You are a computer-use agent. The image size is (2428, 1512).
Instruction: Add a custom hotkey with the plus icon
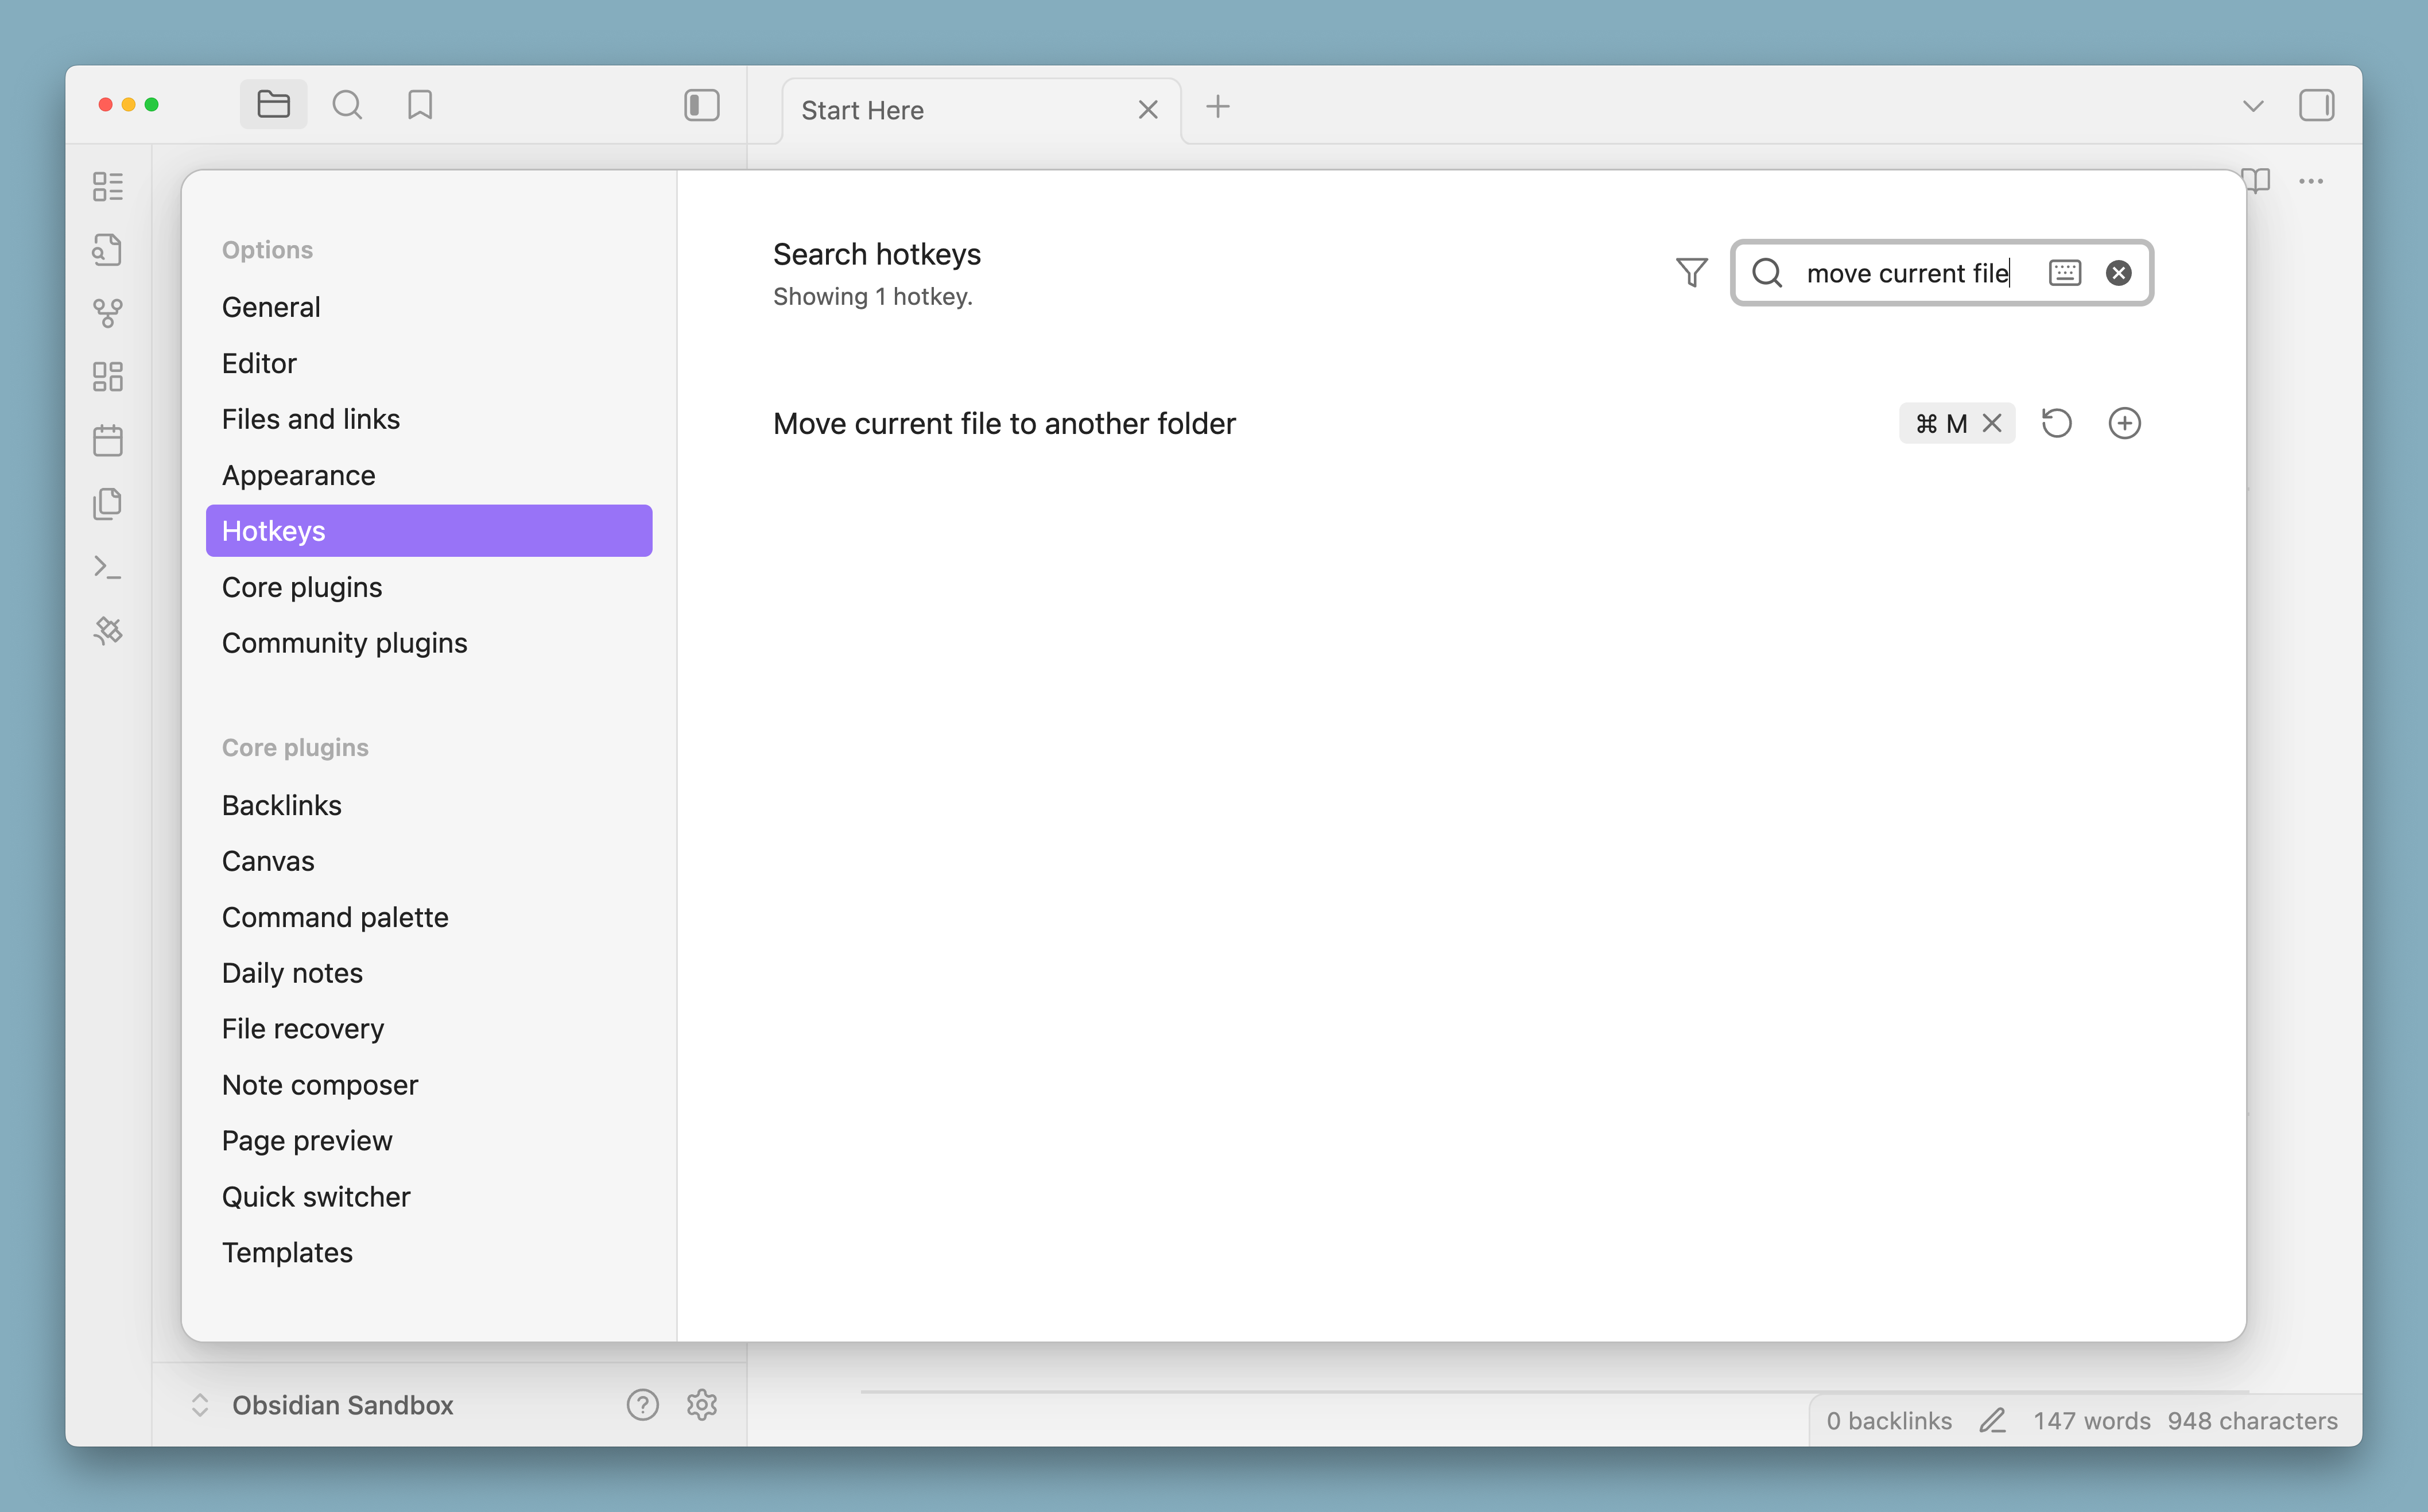pos(2124,423)
